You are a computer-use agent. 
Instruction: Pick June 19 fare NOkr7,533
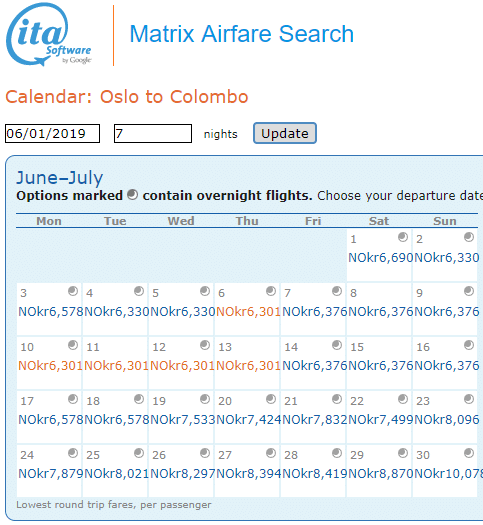(x=182, y=420)
